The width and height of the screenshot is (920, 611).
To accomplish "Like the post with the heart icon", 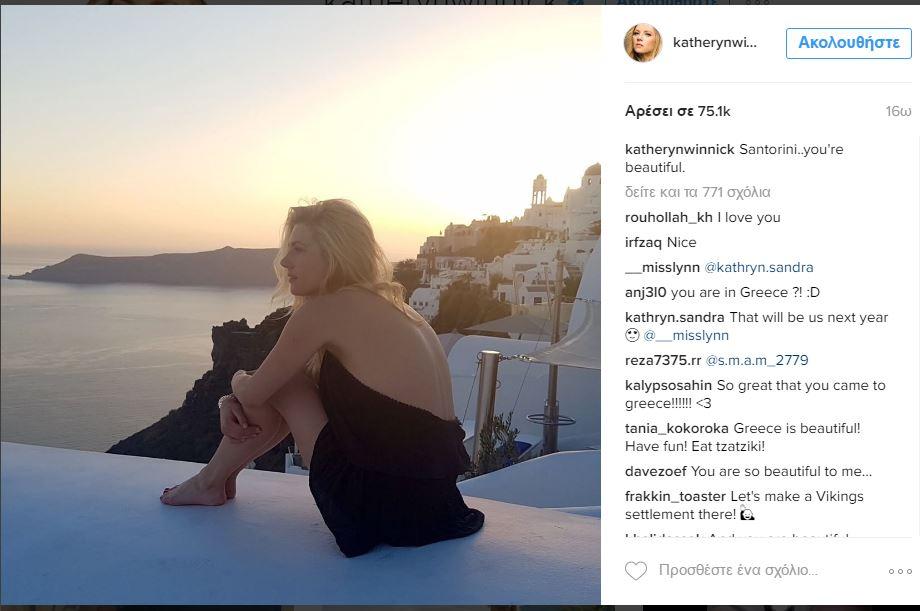I will [635, 571].
